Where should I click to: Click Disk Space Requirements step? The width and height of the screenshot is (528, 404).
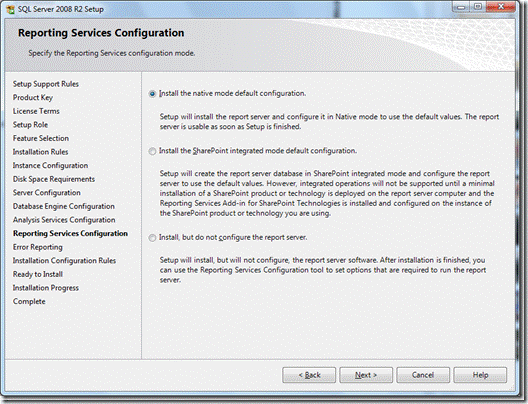54,179
